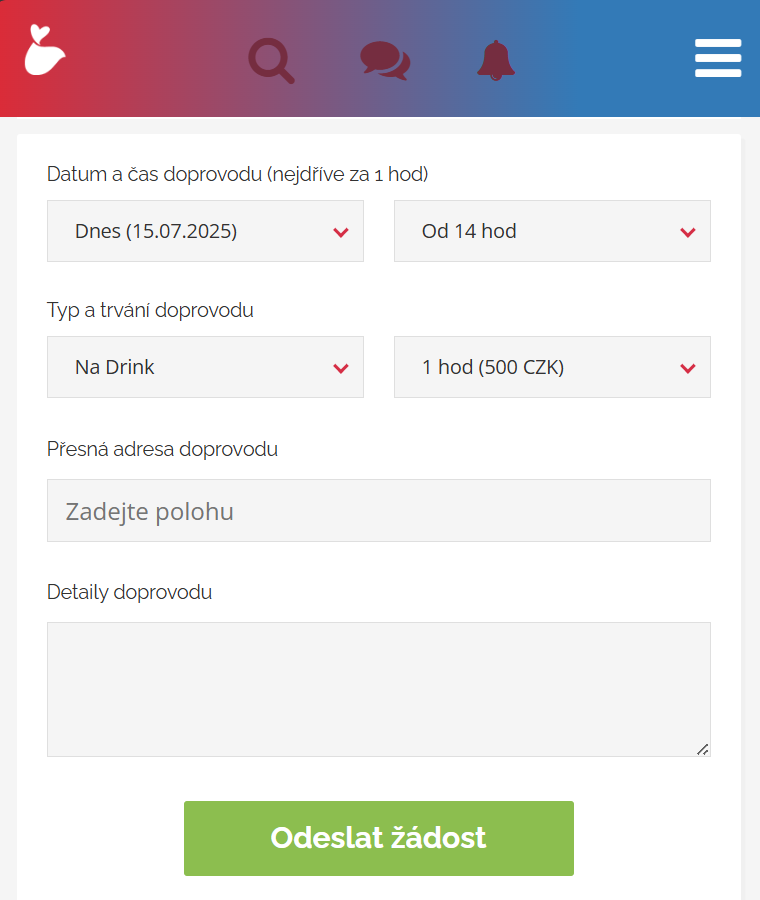Open the chat messages bubble icon

(385, 61)
